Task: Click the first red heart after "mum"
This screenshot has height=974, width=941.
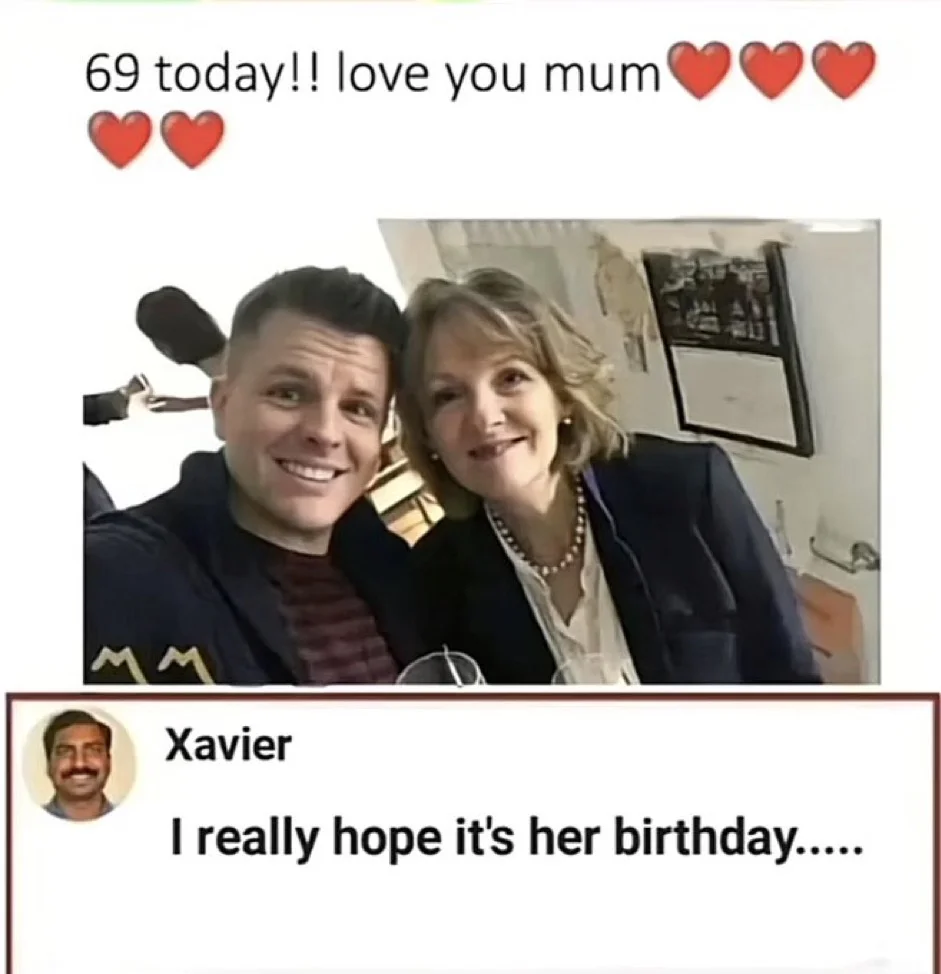Action: point(699,70)
